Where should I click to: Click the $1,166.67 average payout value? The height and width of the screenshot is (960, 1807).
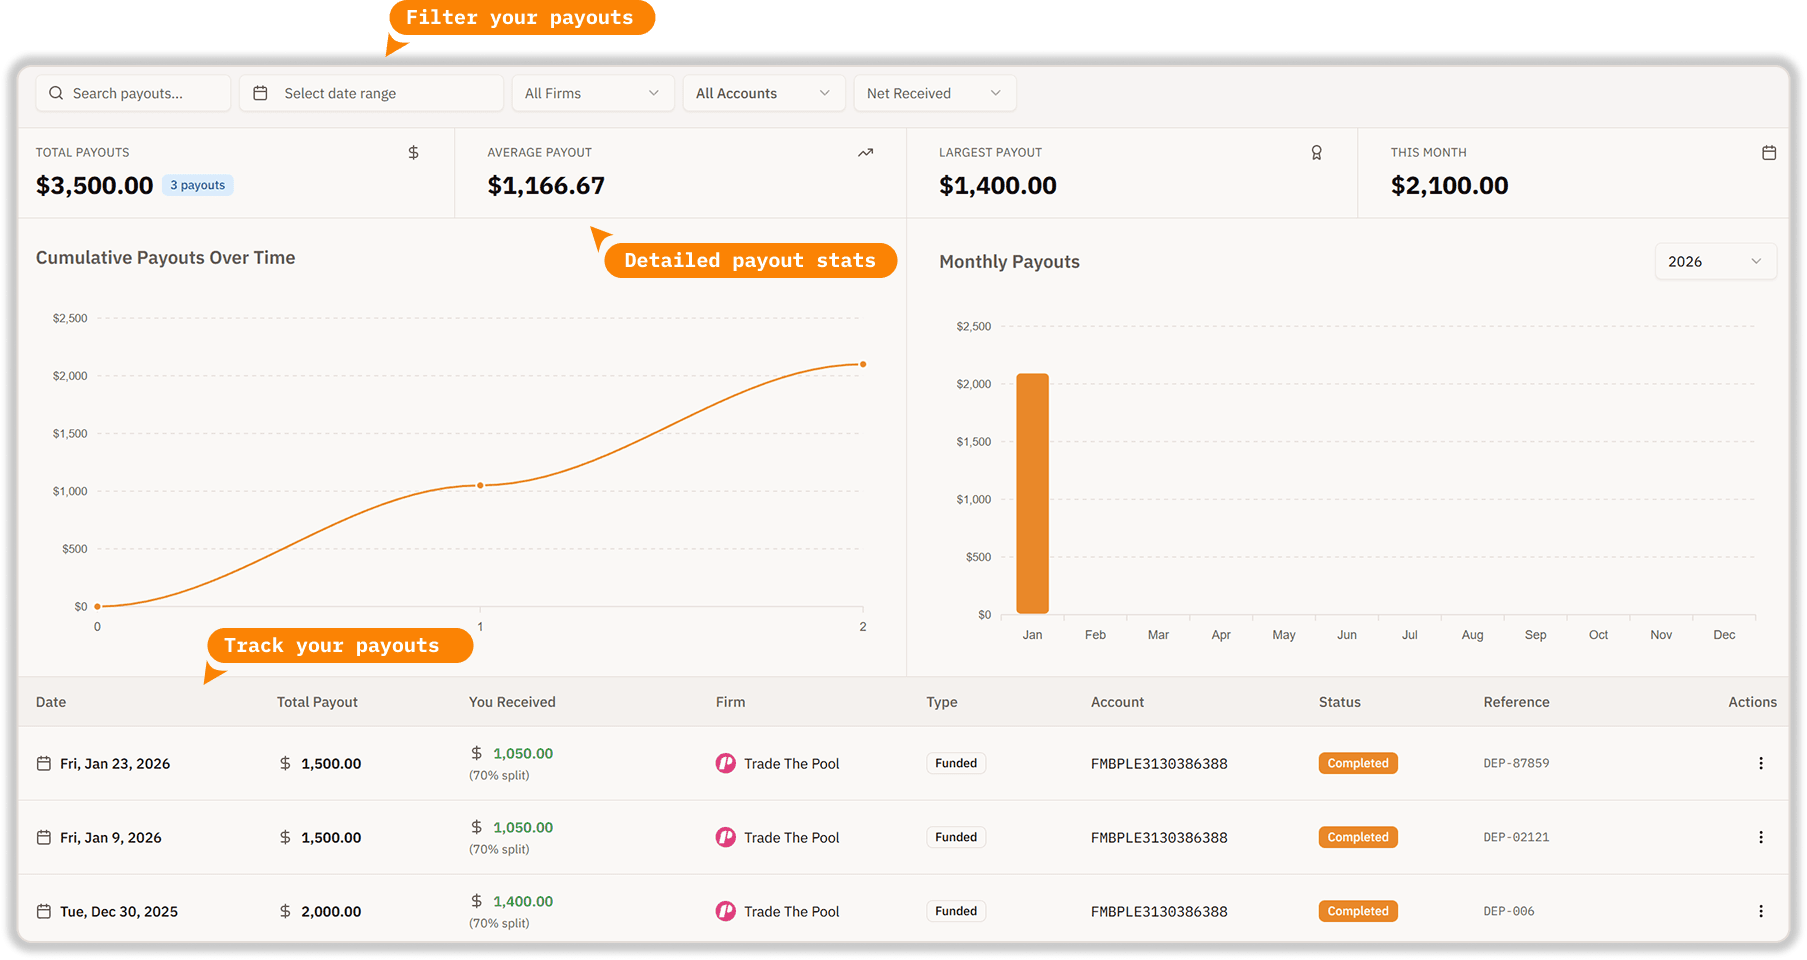point(546,185)
